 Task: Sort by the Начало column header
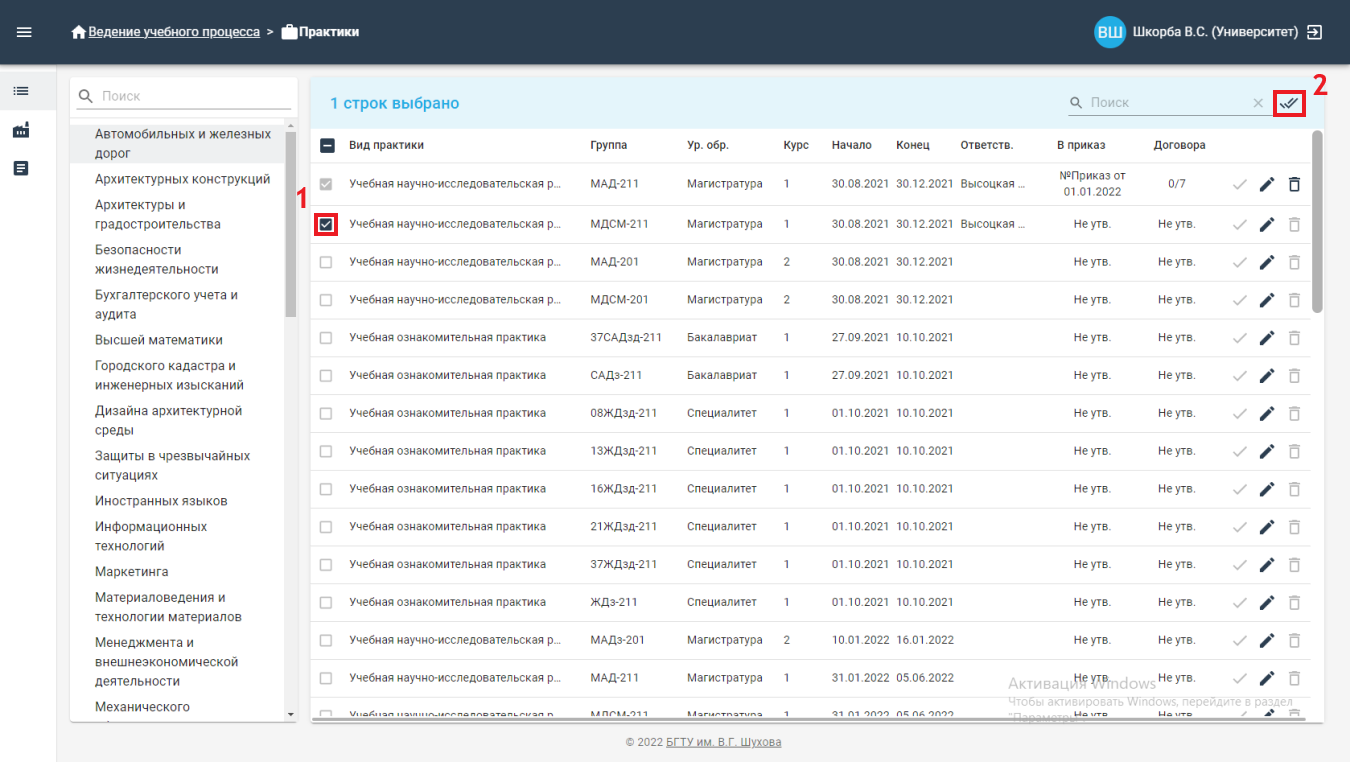852,145
